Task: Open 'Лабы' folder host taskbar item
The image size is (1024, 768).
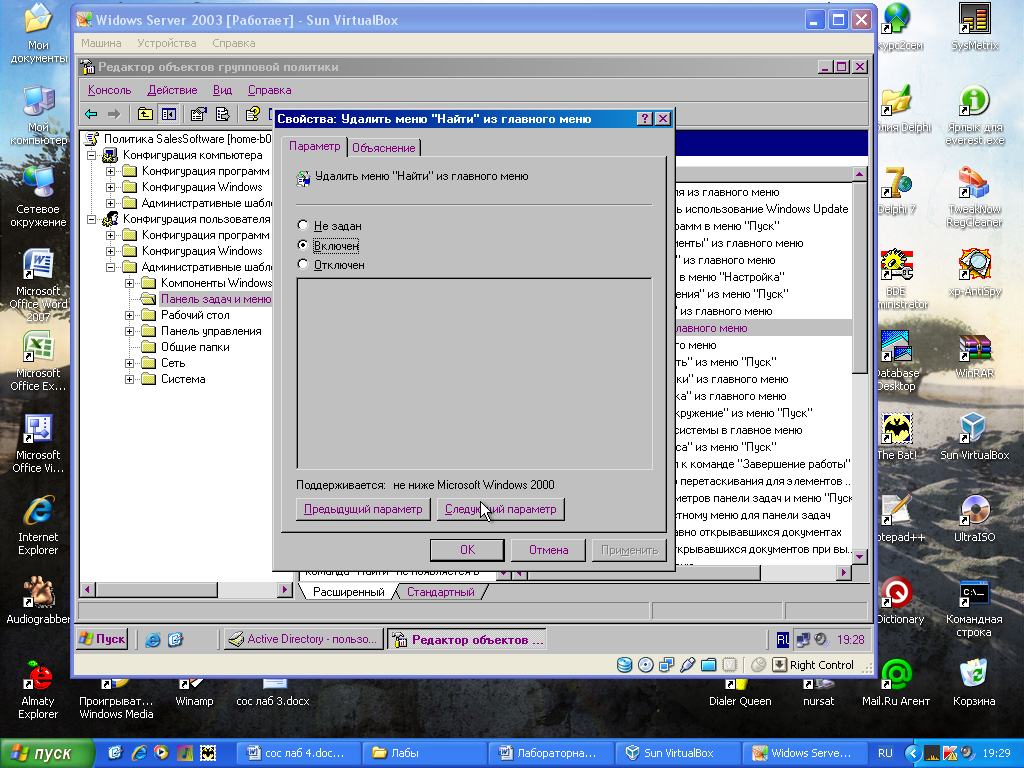Action: (423, 753)
